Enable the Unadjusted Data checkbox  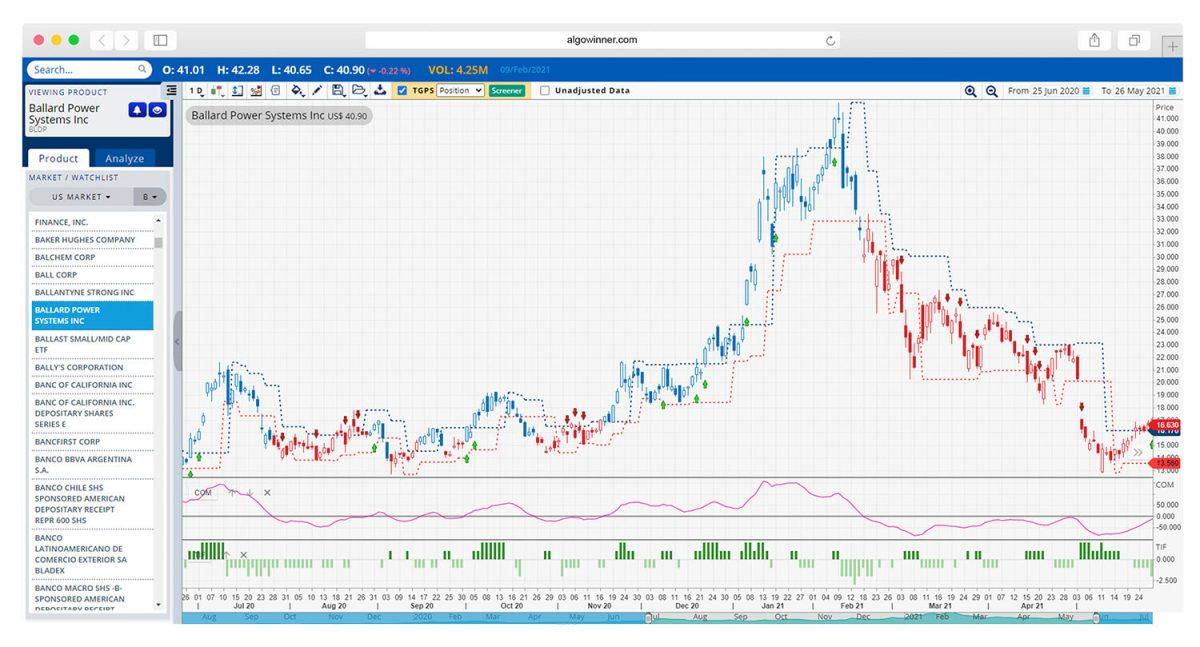545,90
